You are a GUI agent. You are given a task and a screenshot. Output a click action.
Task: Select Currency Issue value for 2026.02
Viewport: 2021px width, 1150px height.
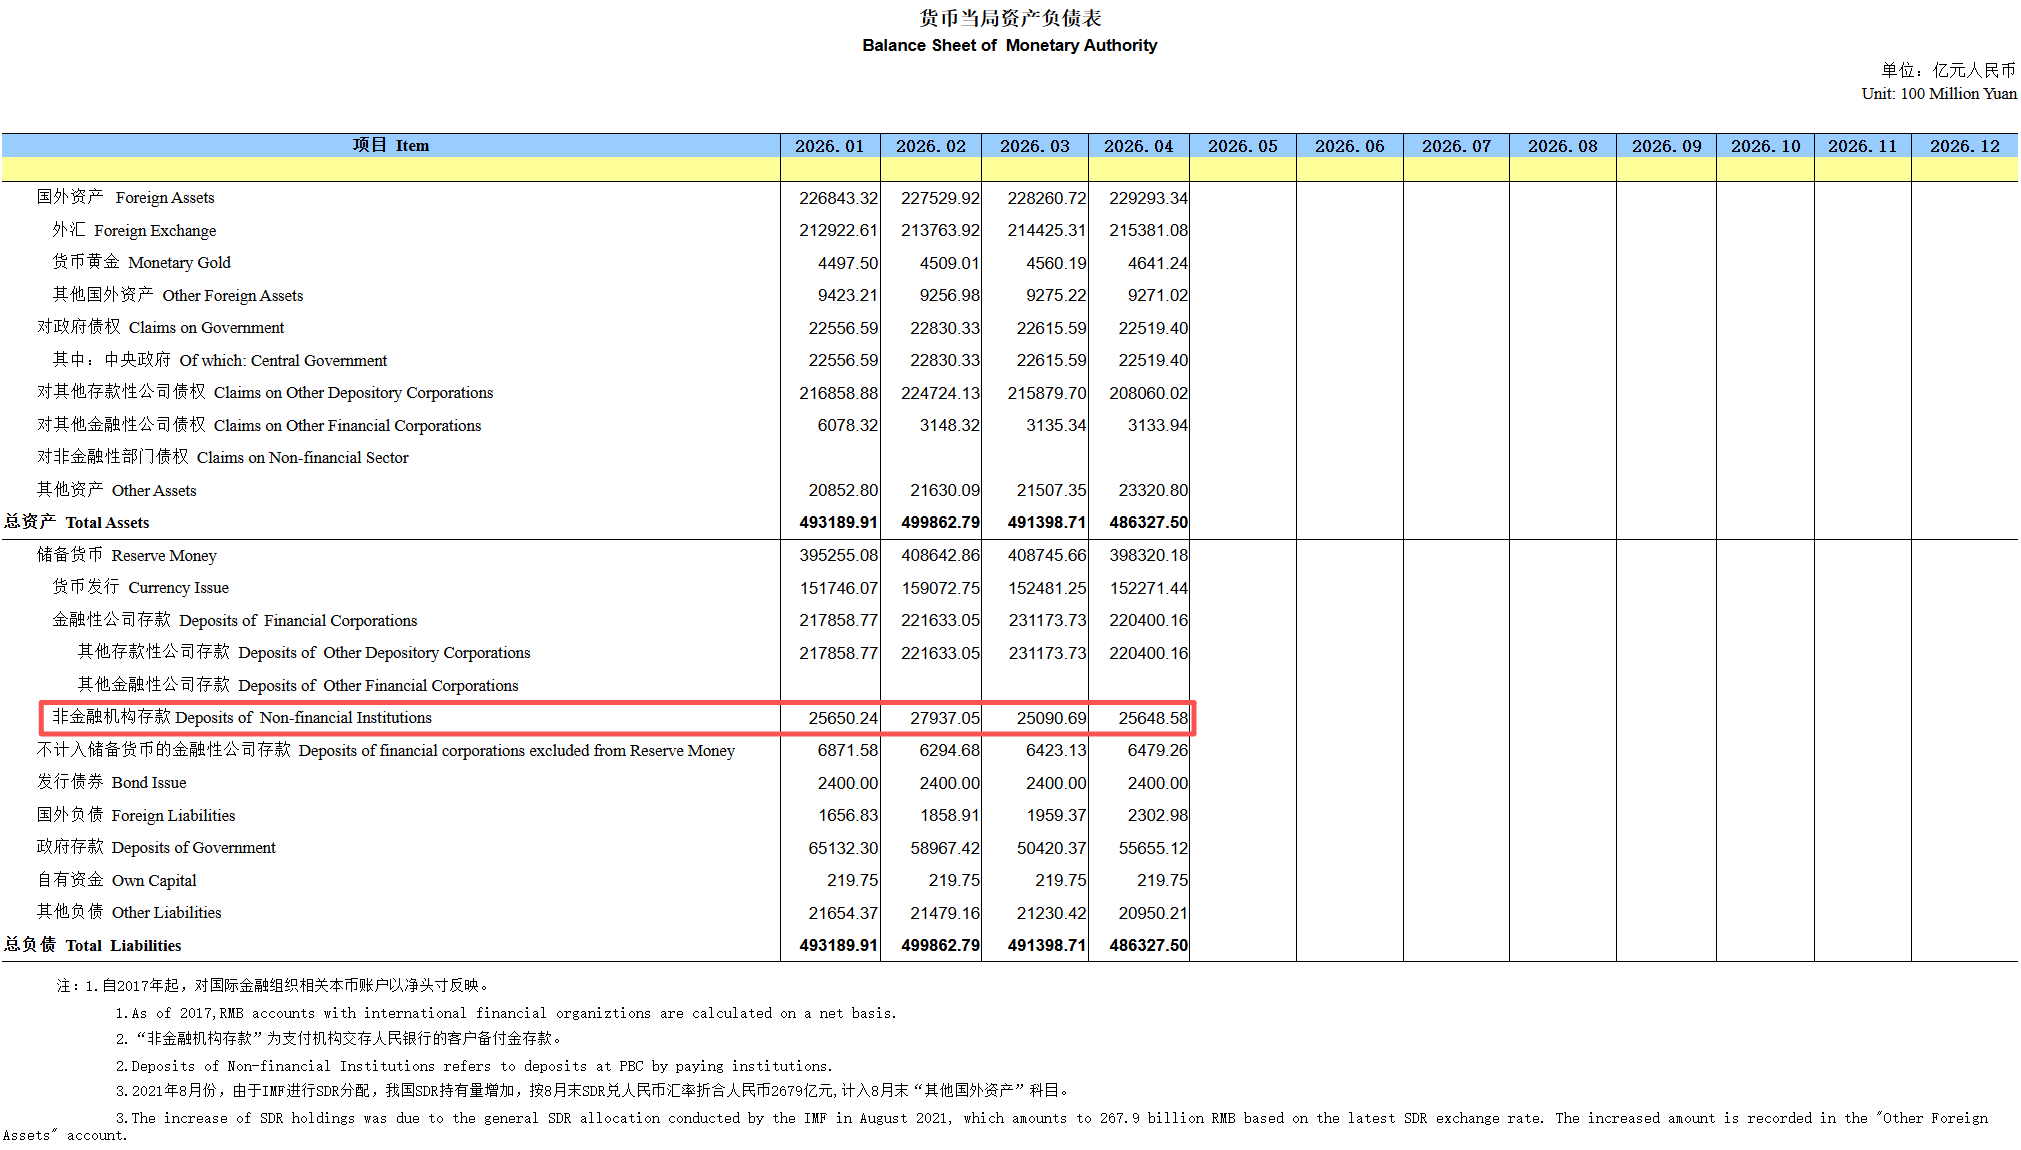click(940, 588)
